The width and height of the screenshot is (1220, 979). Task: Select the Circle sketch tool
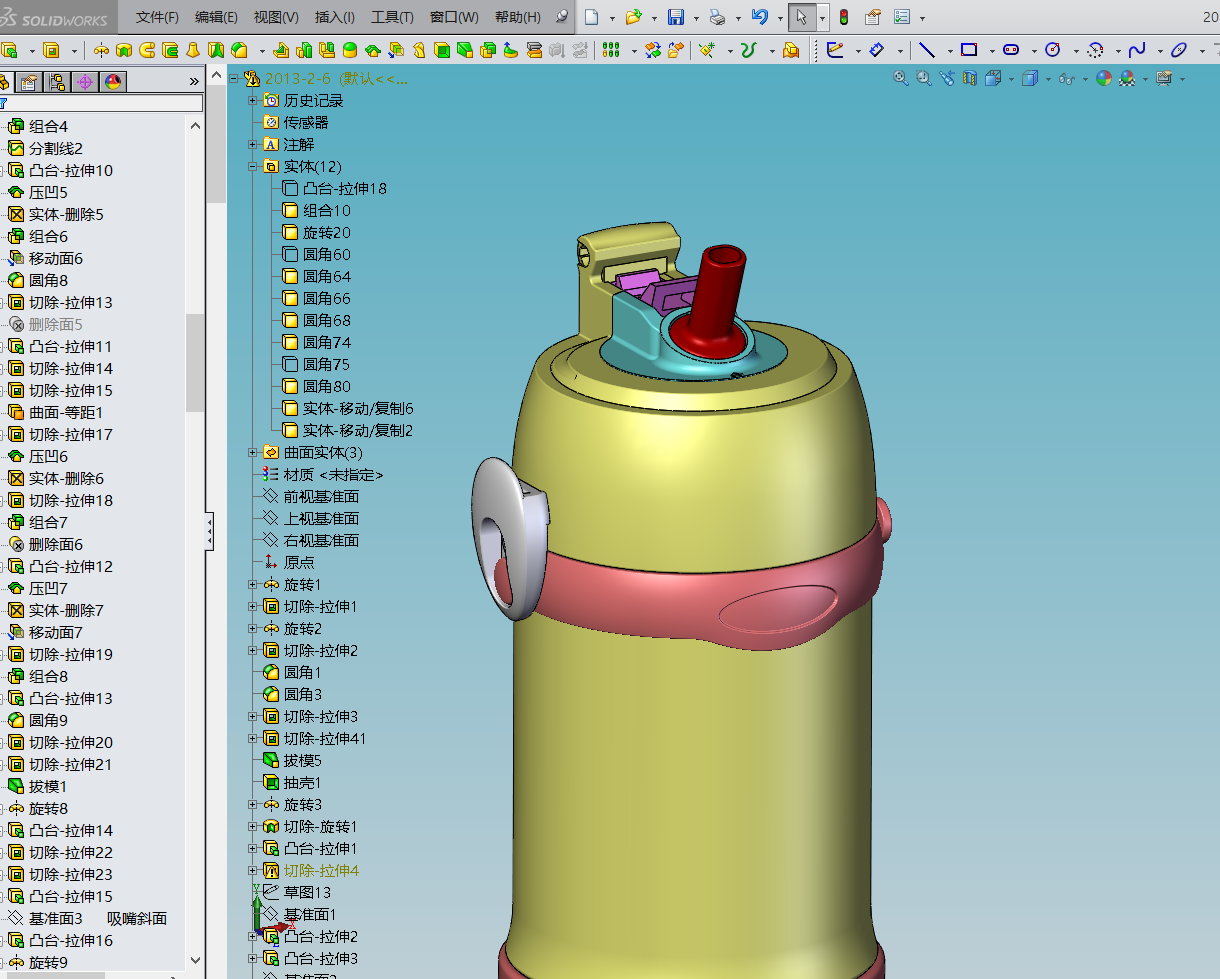(x=1052, y=50)
